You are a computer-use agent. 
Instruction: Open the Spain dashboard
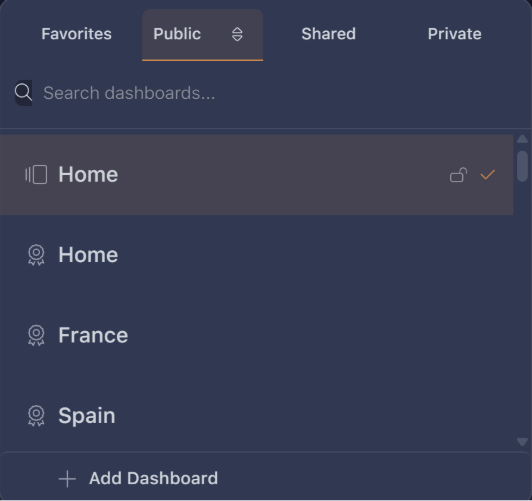[x=256, y=416]
